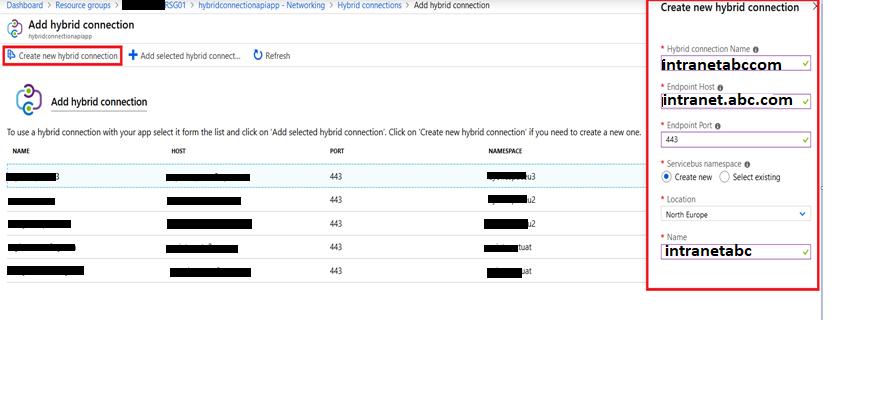Click green checkmark in Hybrid connection Name field

pos(805,64)
